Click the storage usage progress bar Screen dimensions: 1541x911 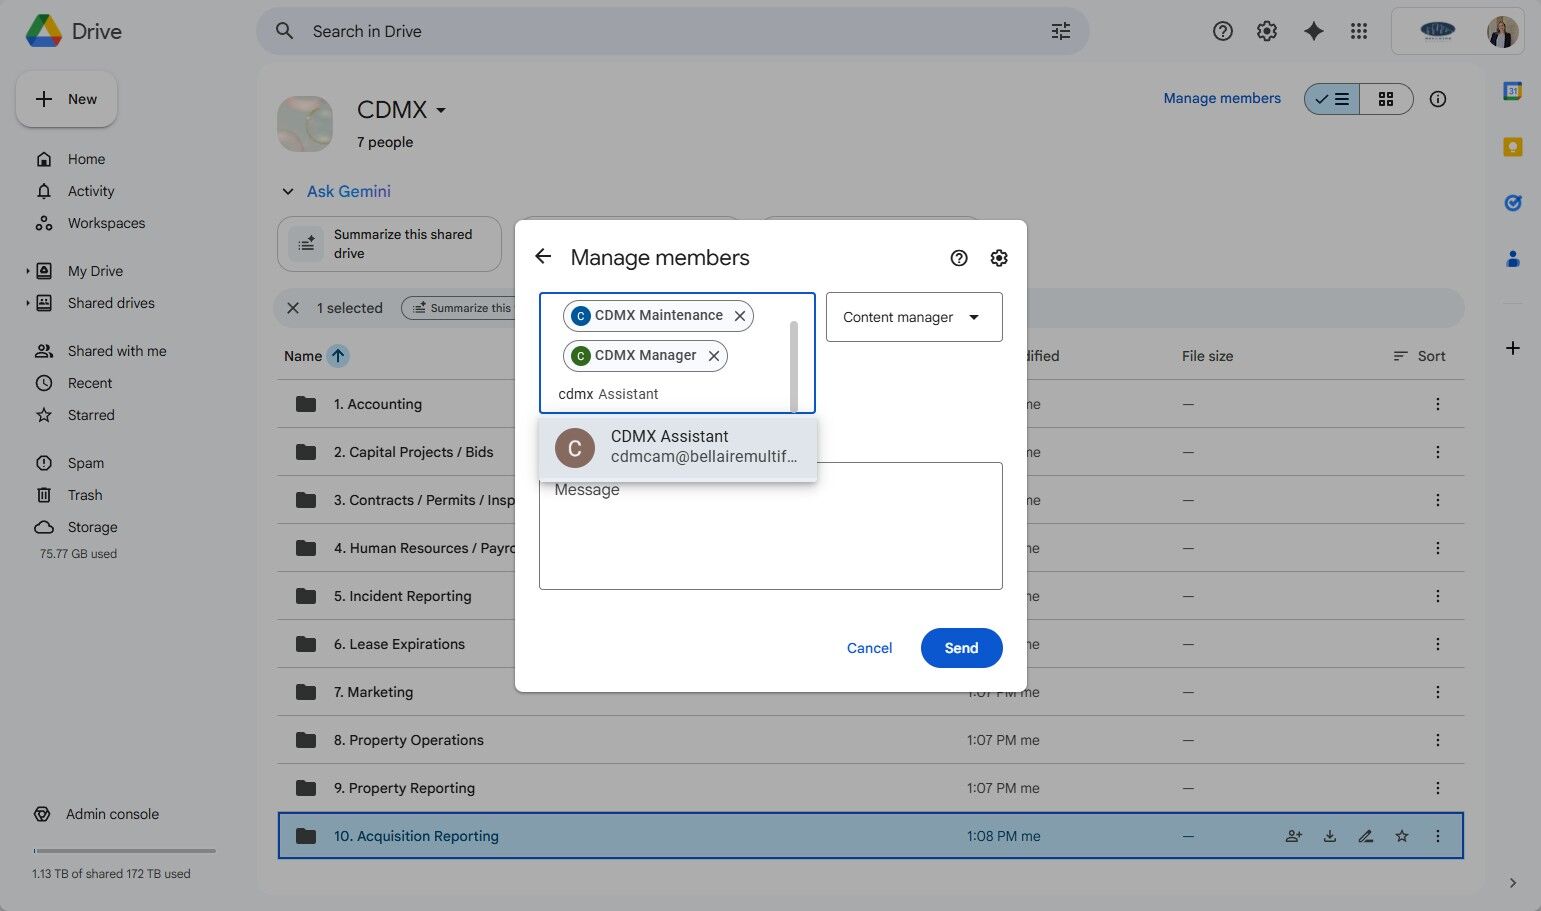click(x=124, y=851)
